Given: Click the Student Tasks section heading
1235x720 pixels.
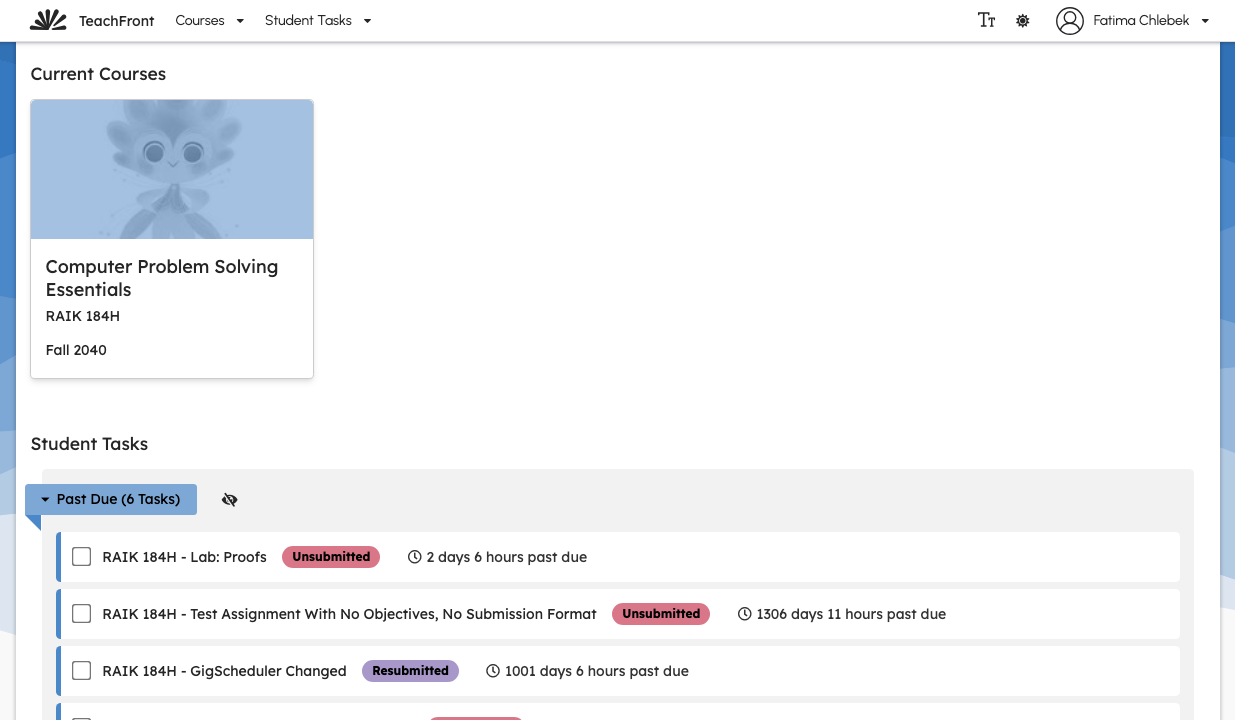Looking at the screenshot, I should tap(89, 444).
